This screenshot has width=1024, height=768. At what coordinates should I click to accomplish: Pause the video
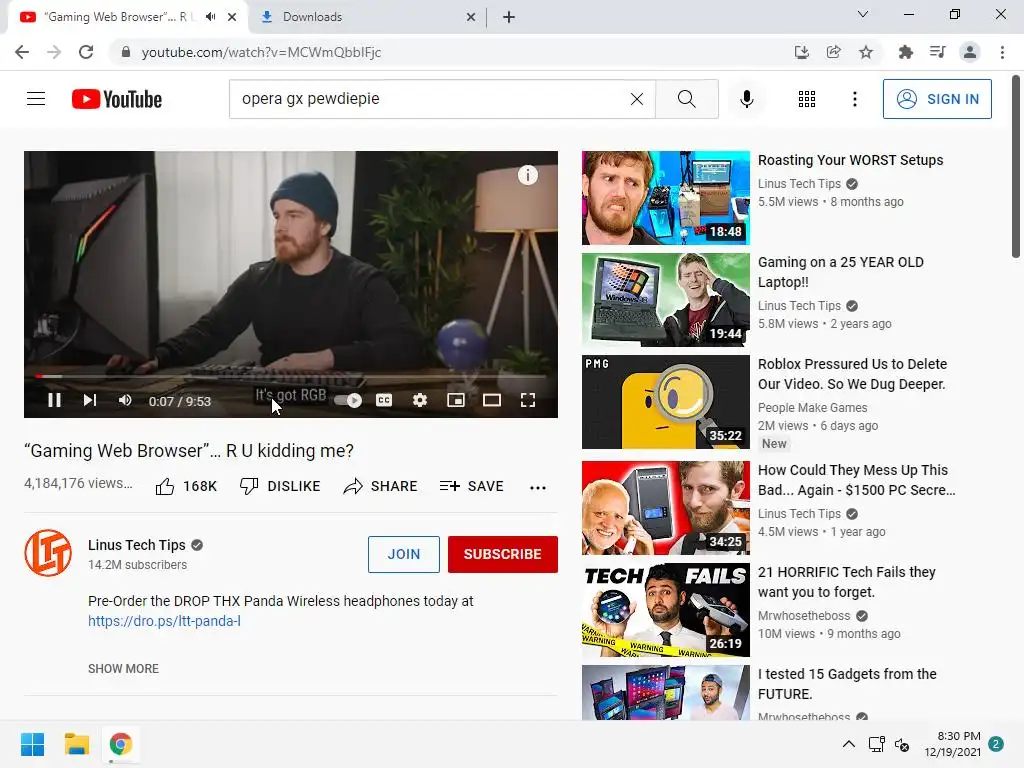pos(54,400)
